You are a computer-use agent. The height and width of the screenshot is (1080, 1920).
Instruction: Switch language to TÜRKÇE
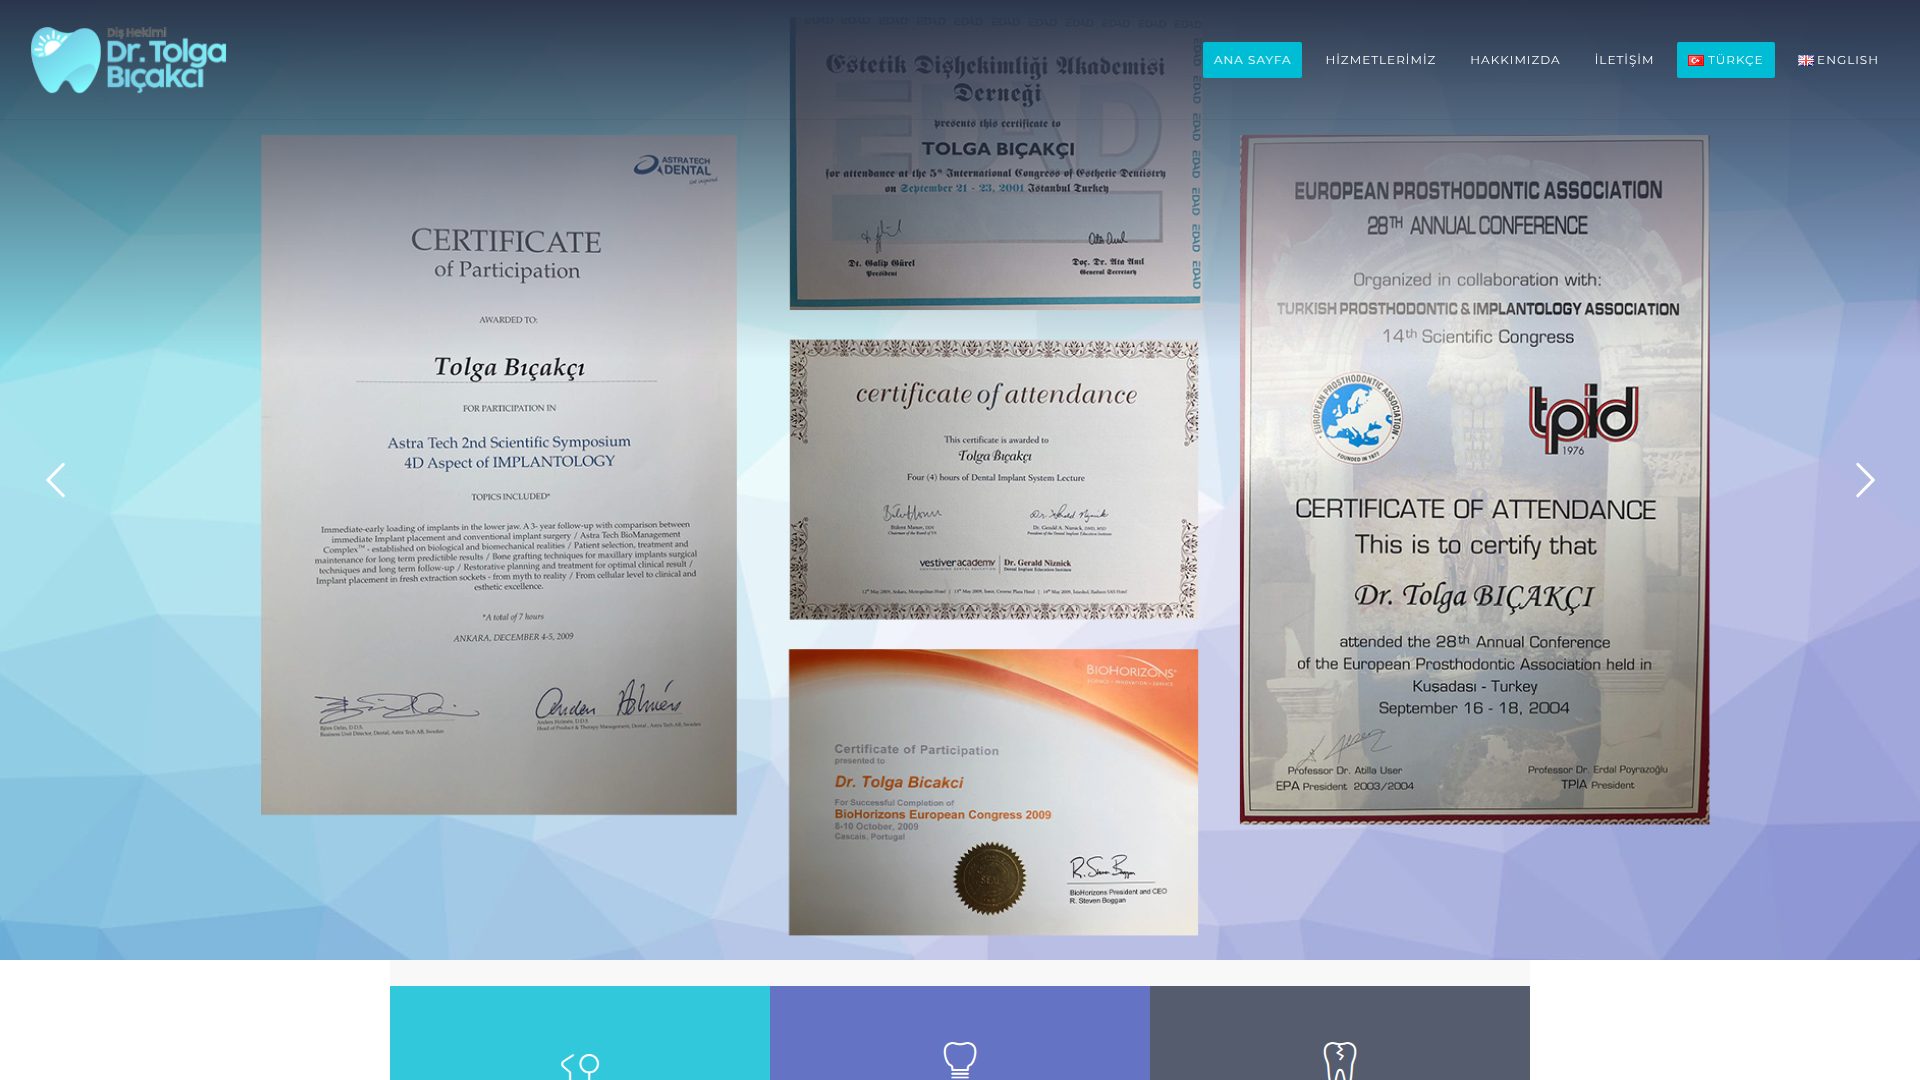(x=1726, y=60)
